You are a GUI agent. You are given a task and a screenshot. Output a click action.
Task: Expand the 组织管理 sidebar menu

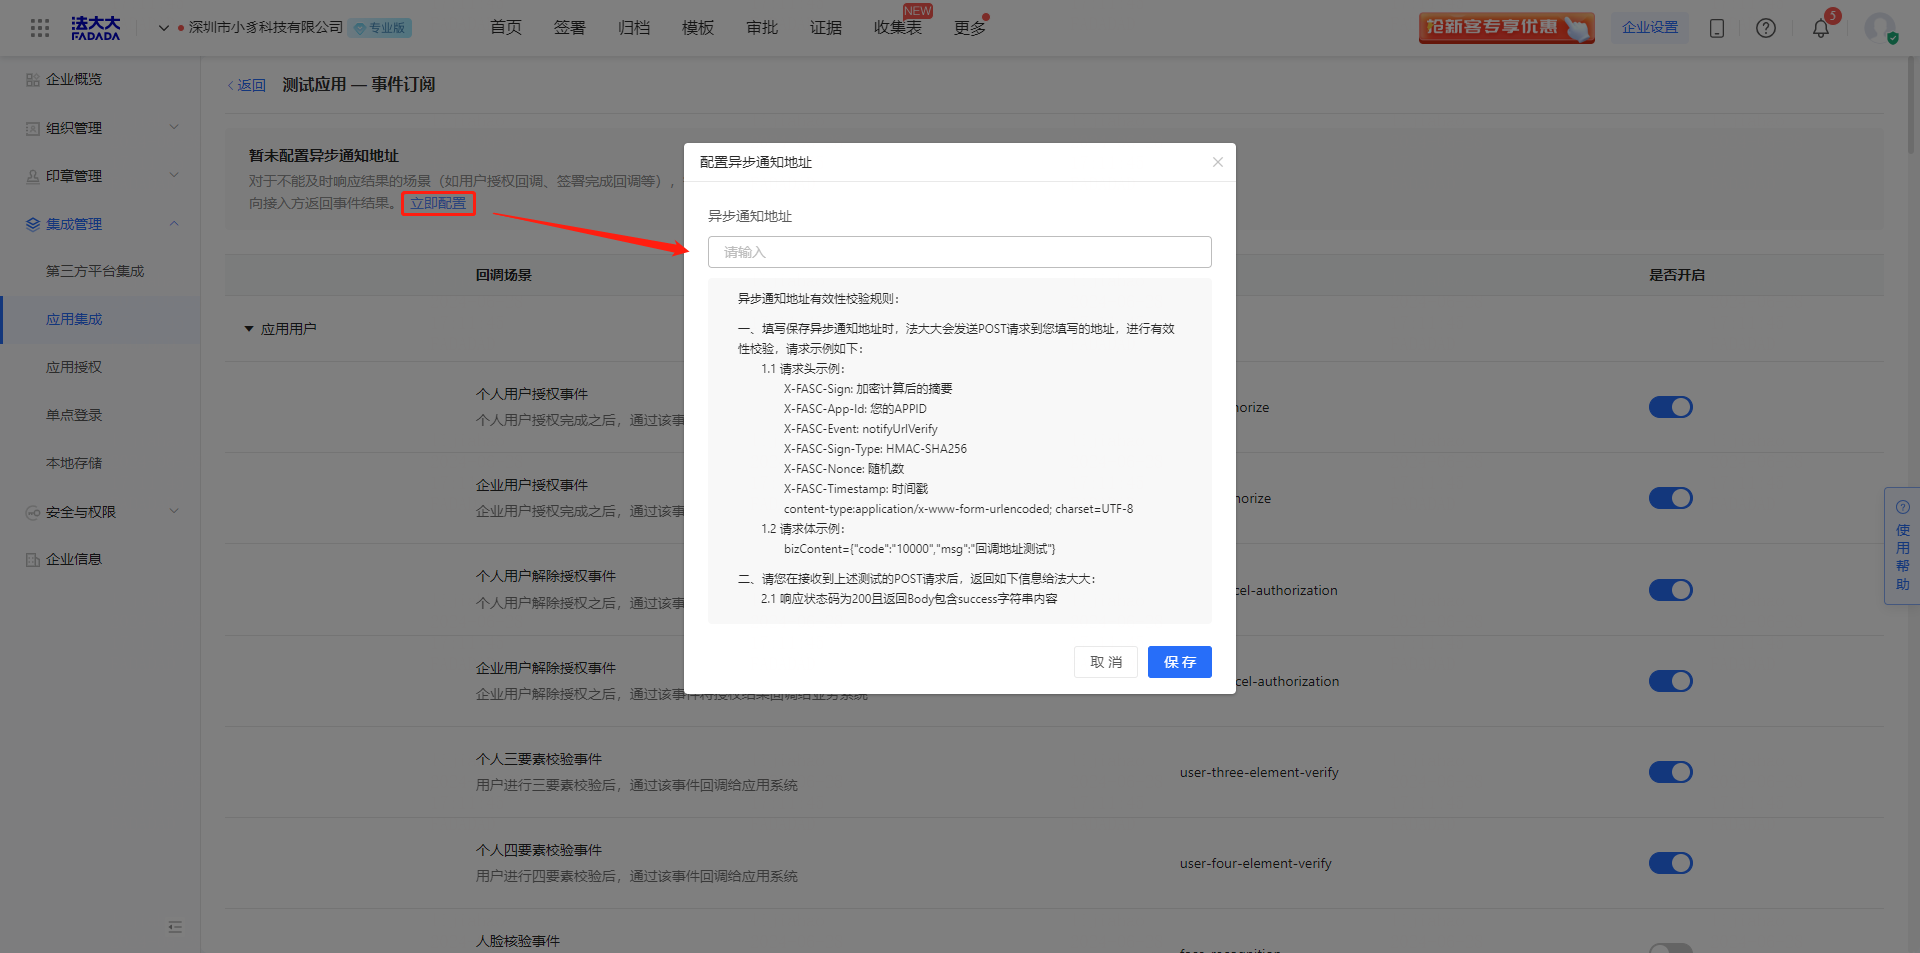[x=100, y=128]
